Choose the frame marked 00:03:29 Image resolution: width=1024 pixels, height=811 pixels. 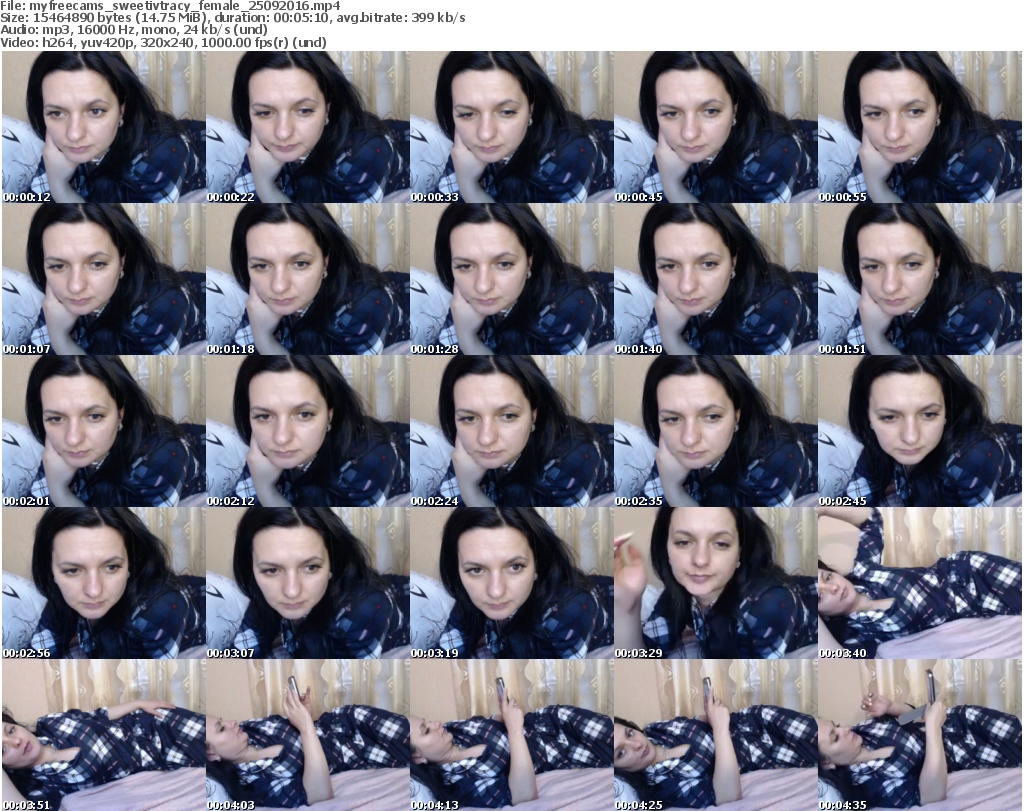pyautogui.click(x=716, y=583)
